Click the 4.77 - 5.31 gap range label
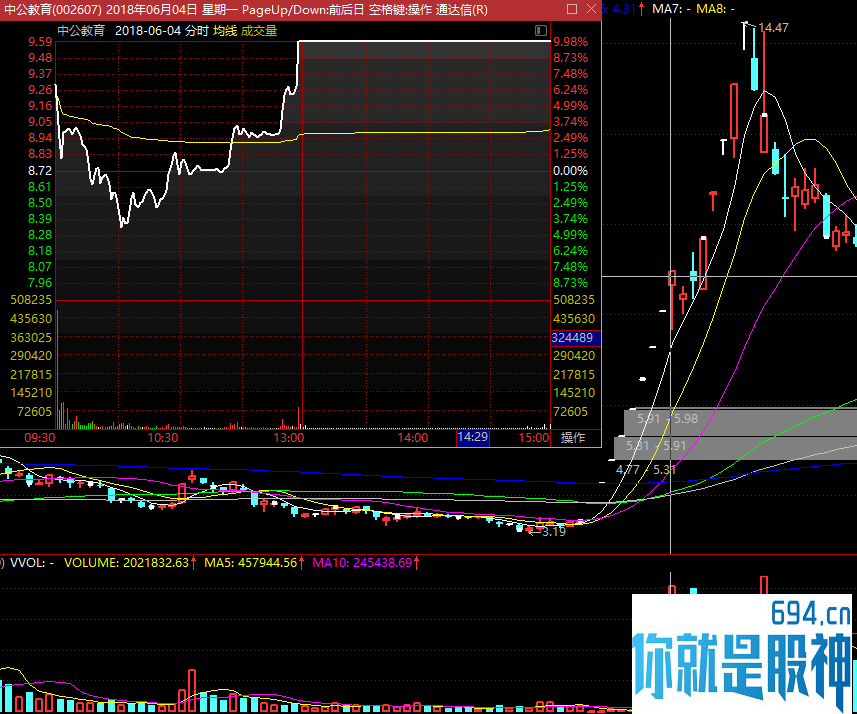This screenshot has height=714, width=857. pyautogui.click(x=646, y=469)
